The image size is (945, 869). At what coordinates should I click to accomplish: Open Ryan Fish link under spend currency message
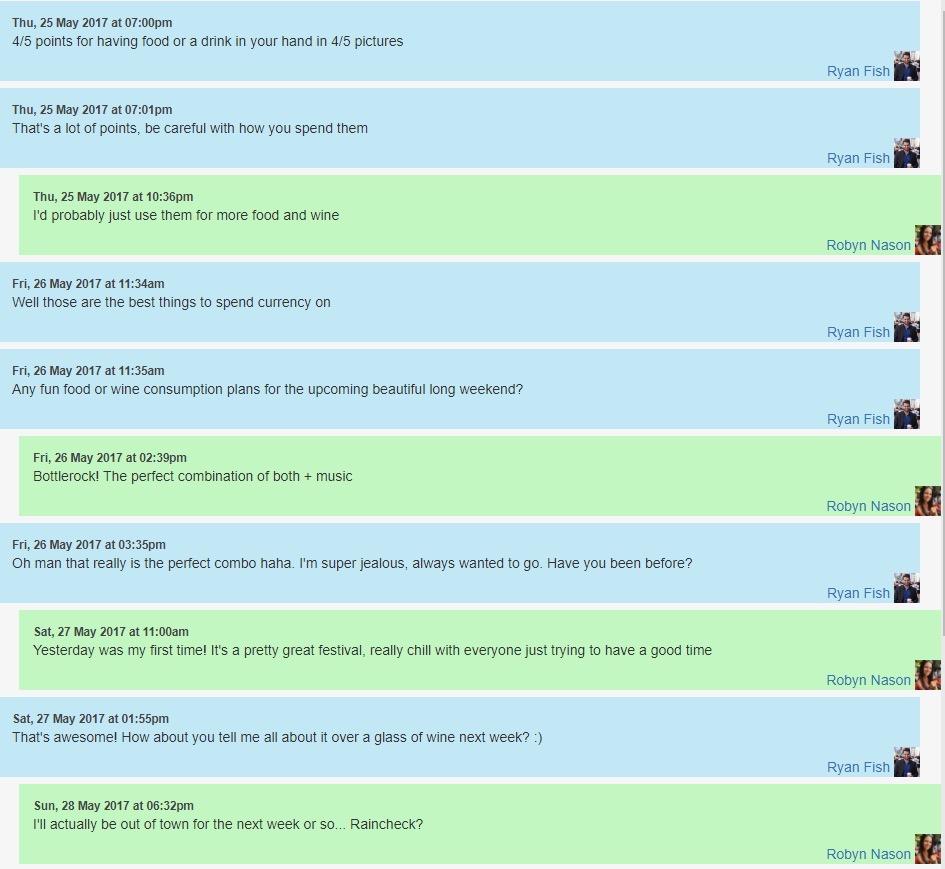click(858, 332)
